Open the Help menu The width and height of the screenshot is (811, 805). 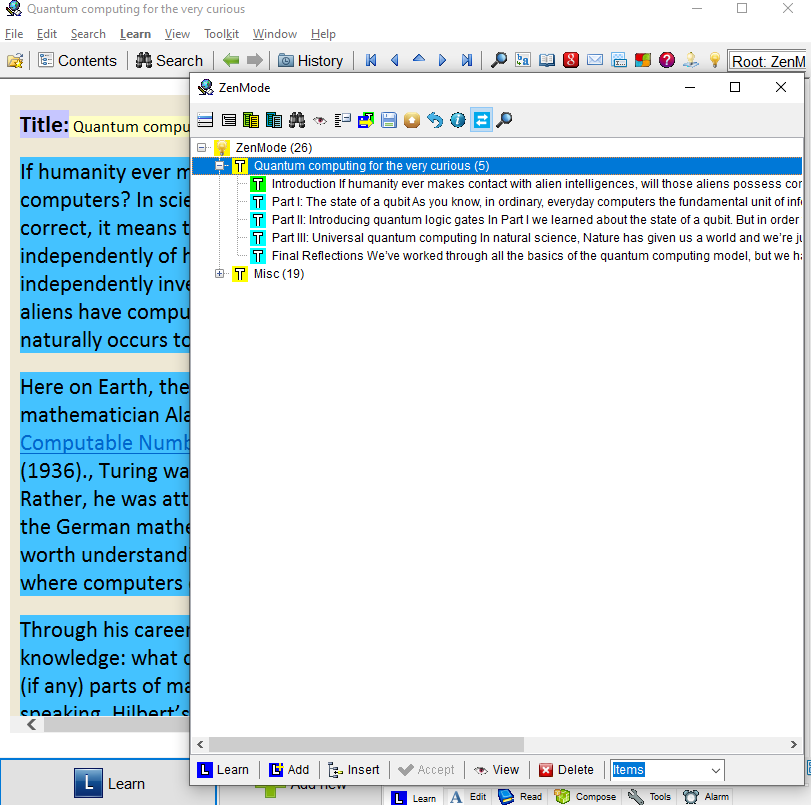[x=323, y=34]
